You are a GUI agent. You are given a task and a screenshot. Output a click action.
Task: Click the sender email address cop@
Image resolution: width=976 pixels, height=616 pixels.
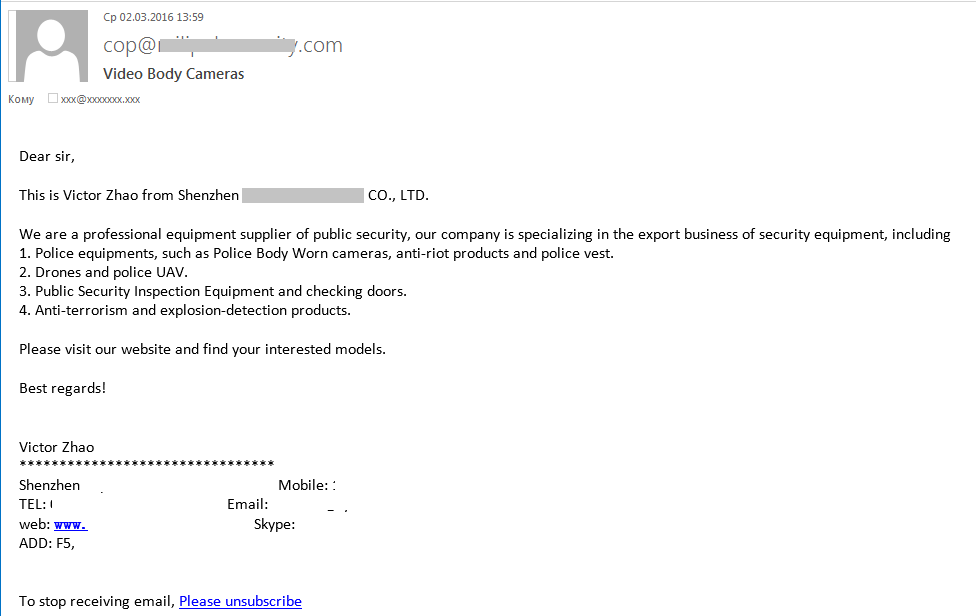pyautogui.click(x=223, y=45)
